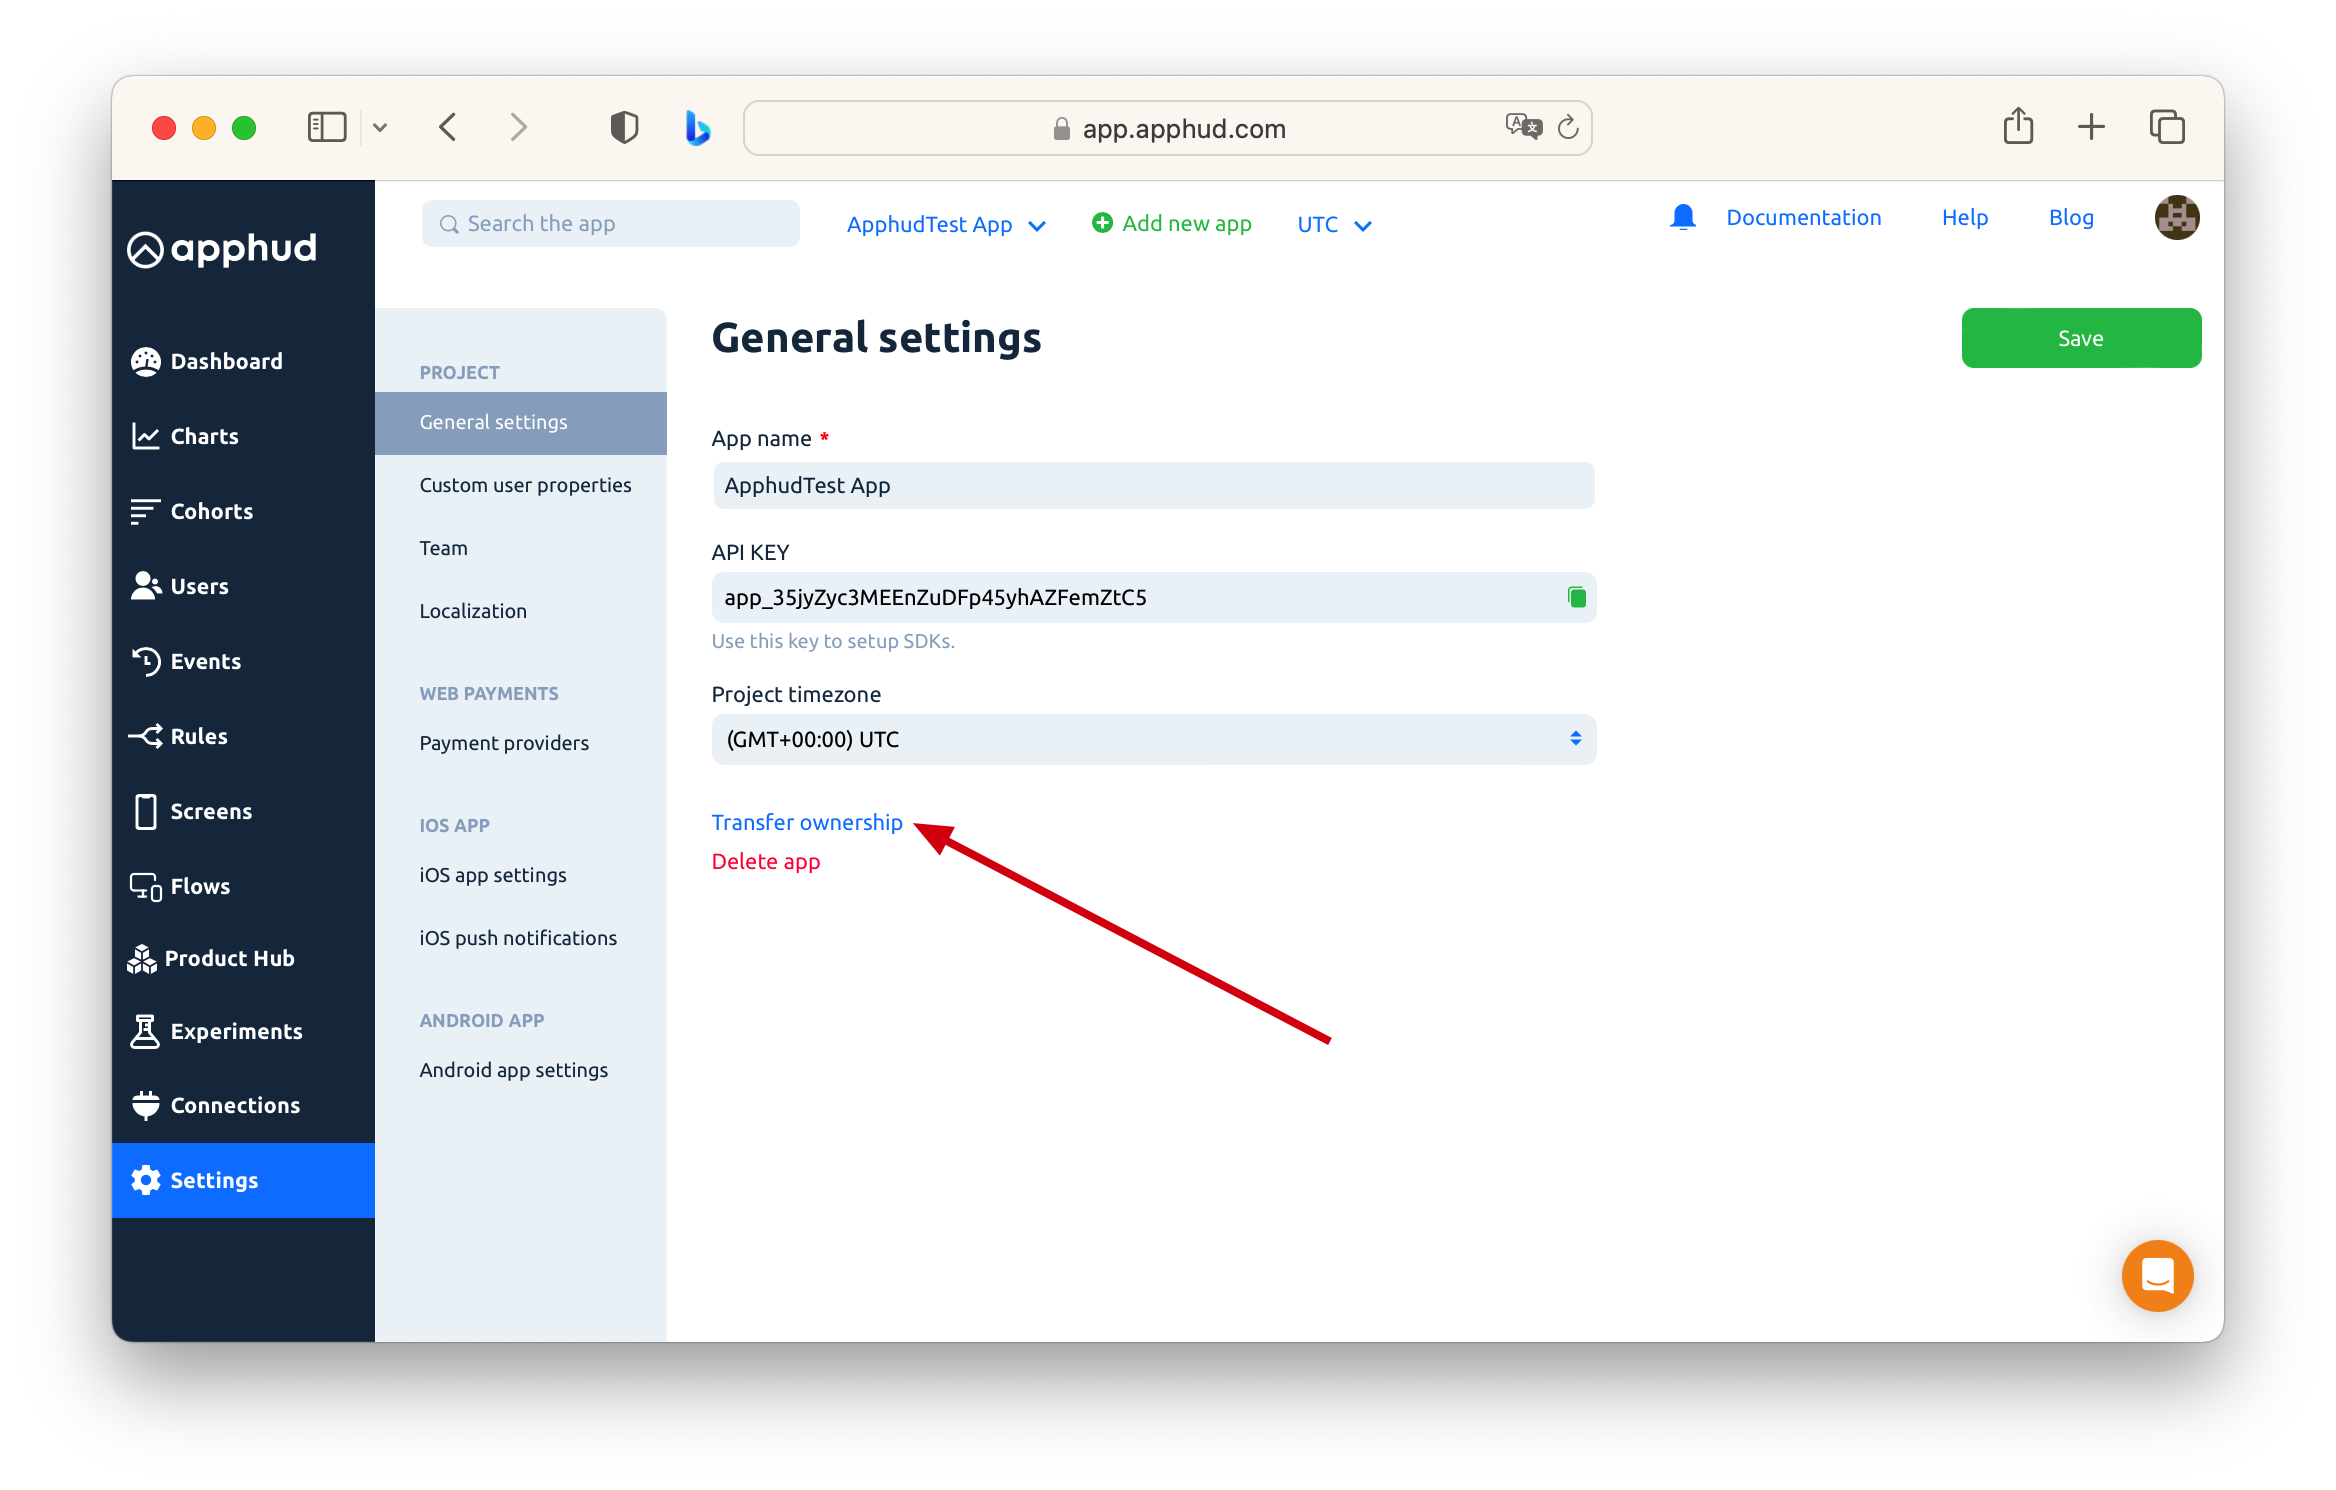The image size is (2336, 1490).
Task: Open the UTC timezone dropdown in header
Action: (x=1333, y=225)
